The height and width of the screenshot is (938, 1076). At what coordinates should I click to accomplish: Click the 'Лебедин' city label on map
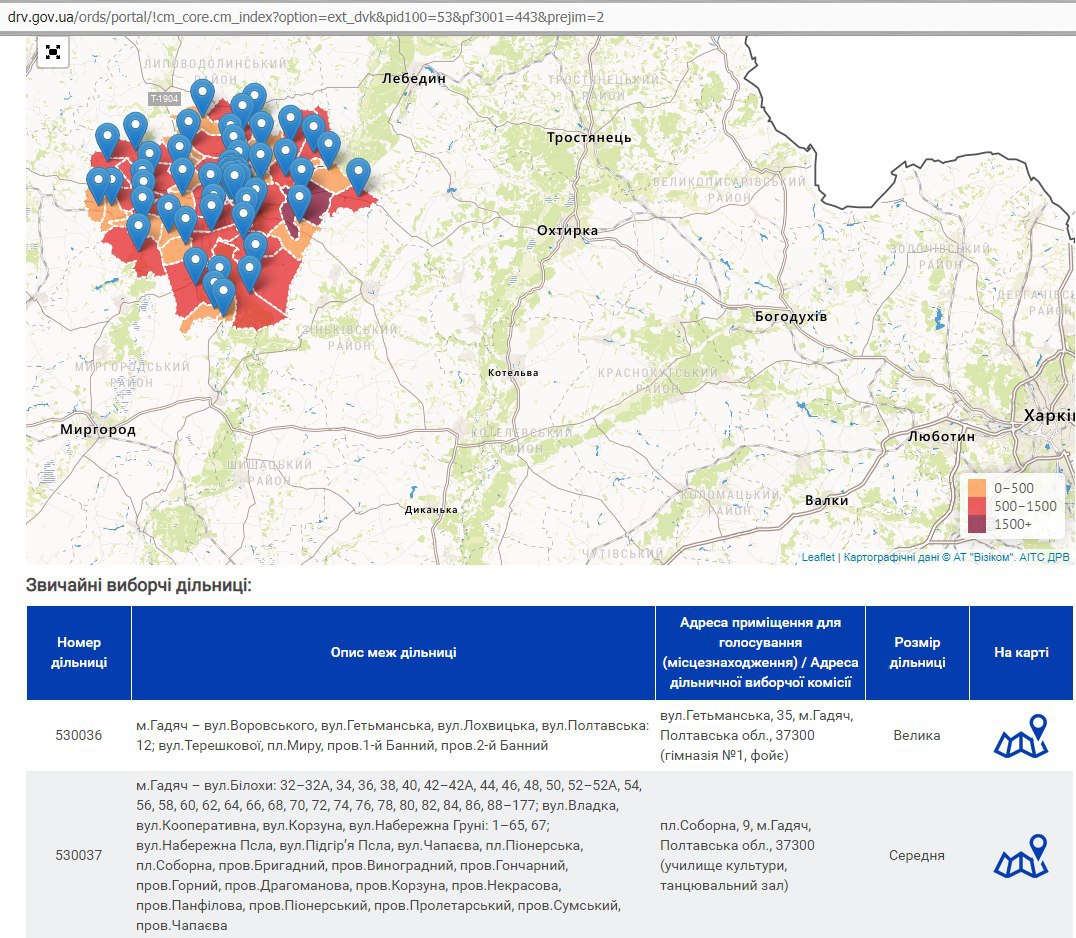point(414,78)
